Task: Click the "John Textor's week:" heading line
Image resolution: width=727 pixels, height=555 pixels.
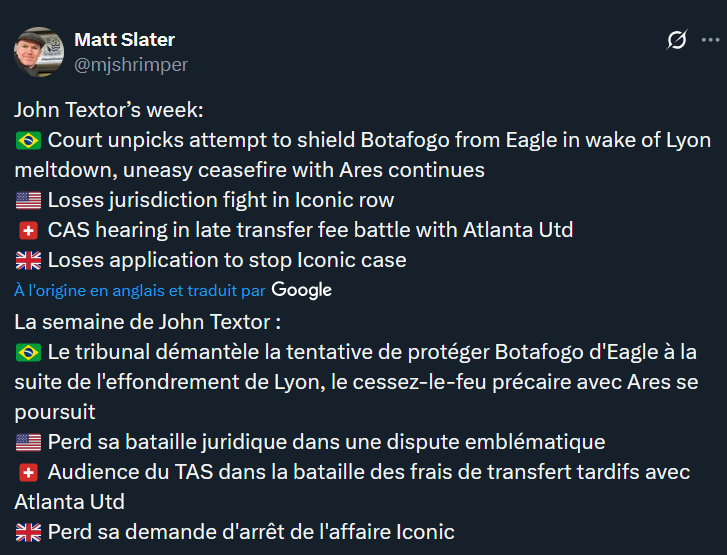Action: coord(109,110)
